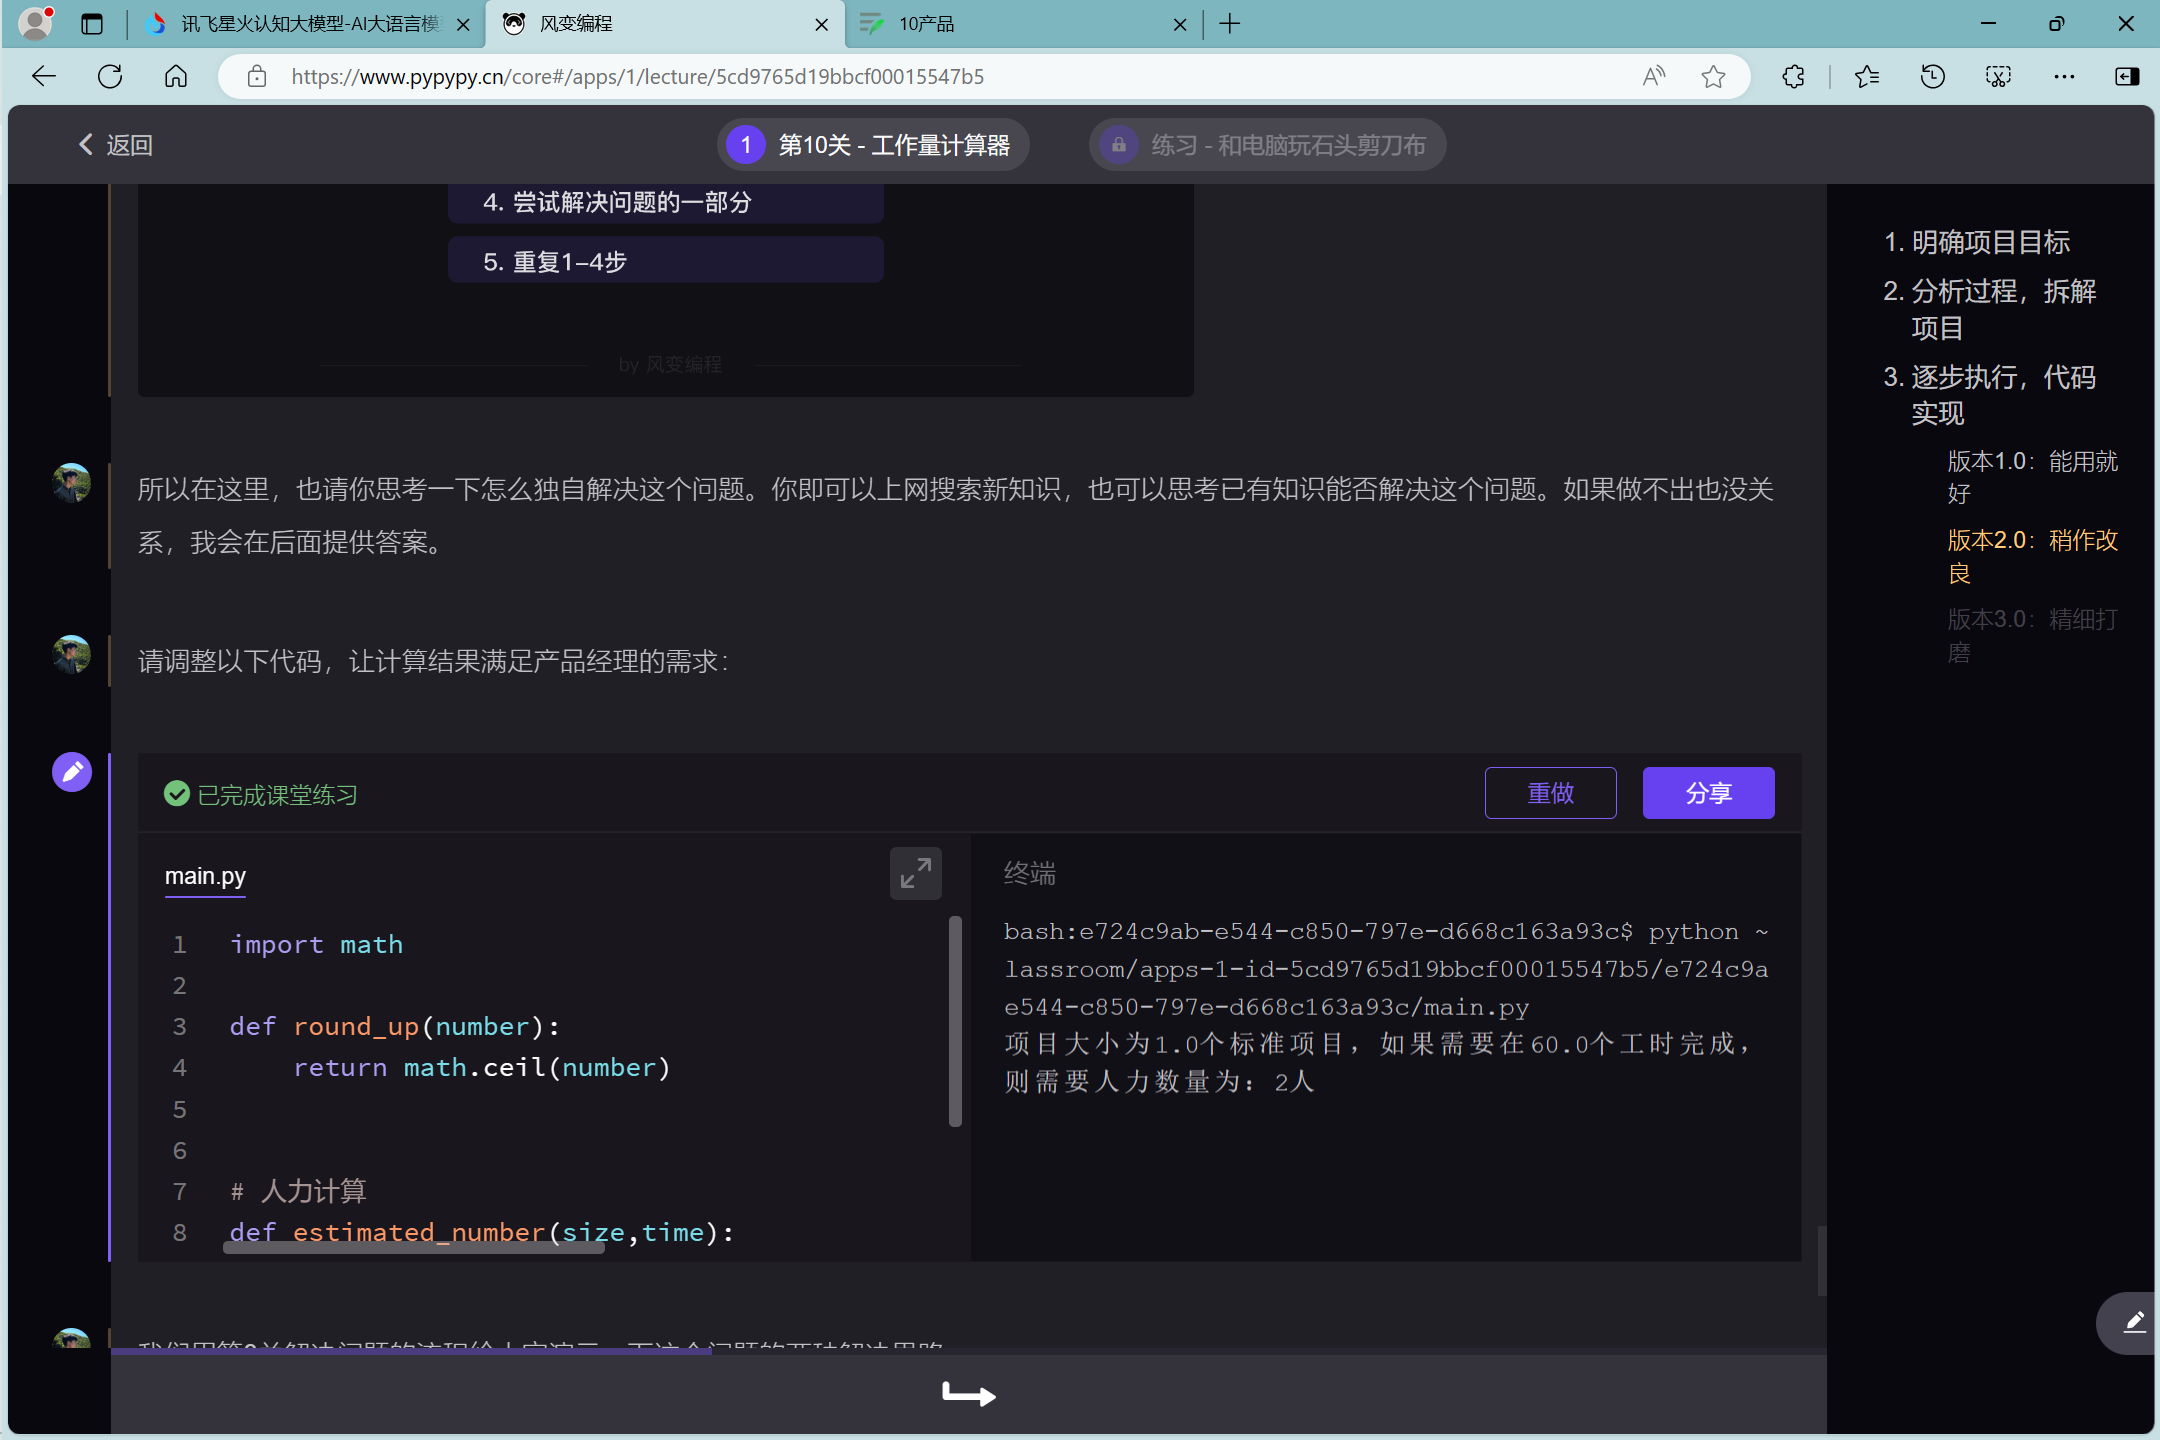
Task: Click code line return math.ceil(number)
Action: click(x=481, y=1068)
